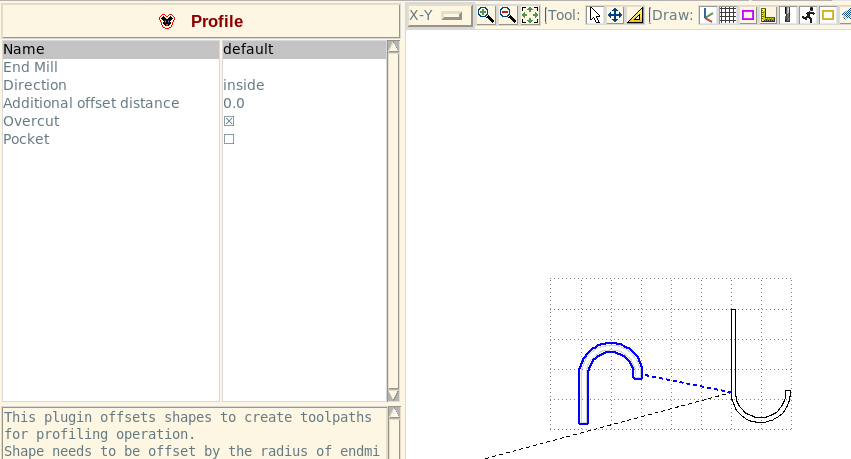Click the empty End Mill value cell
Screen dimensions: 851x459
[x=304, y=67]
